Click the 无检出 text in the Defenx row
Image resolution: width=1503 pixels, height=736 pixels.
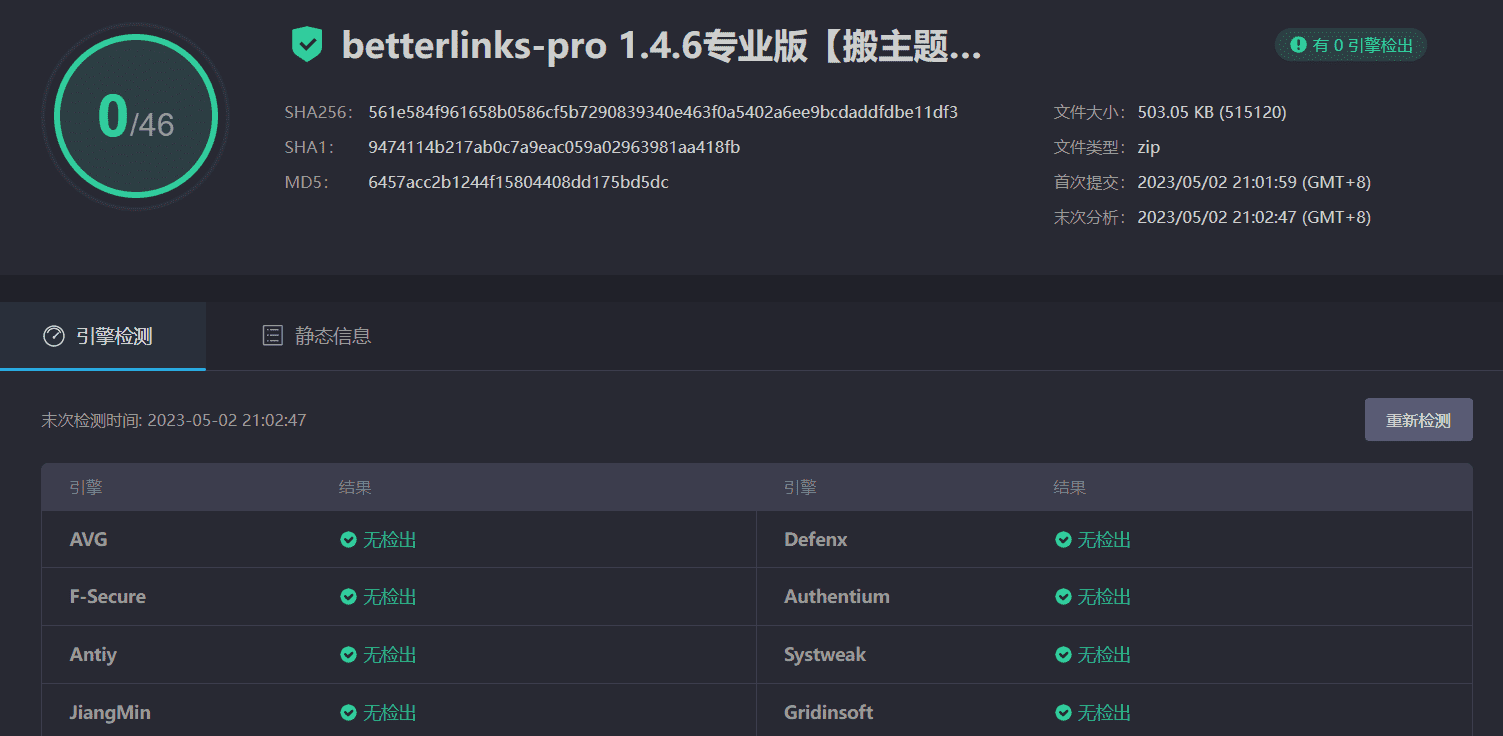[1104, 540]
